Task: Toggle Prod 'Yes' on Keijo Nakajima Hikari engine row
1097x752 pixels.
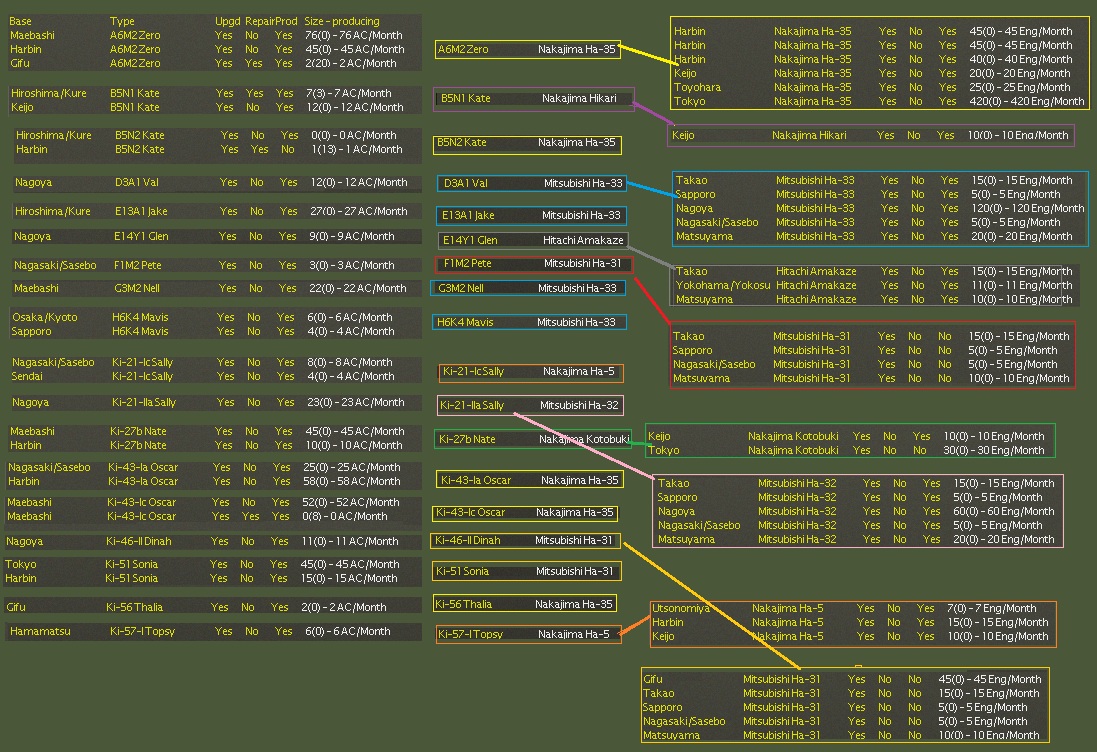Action: pyautogui.click(x=945, y=135)
